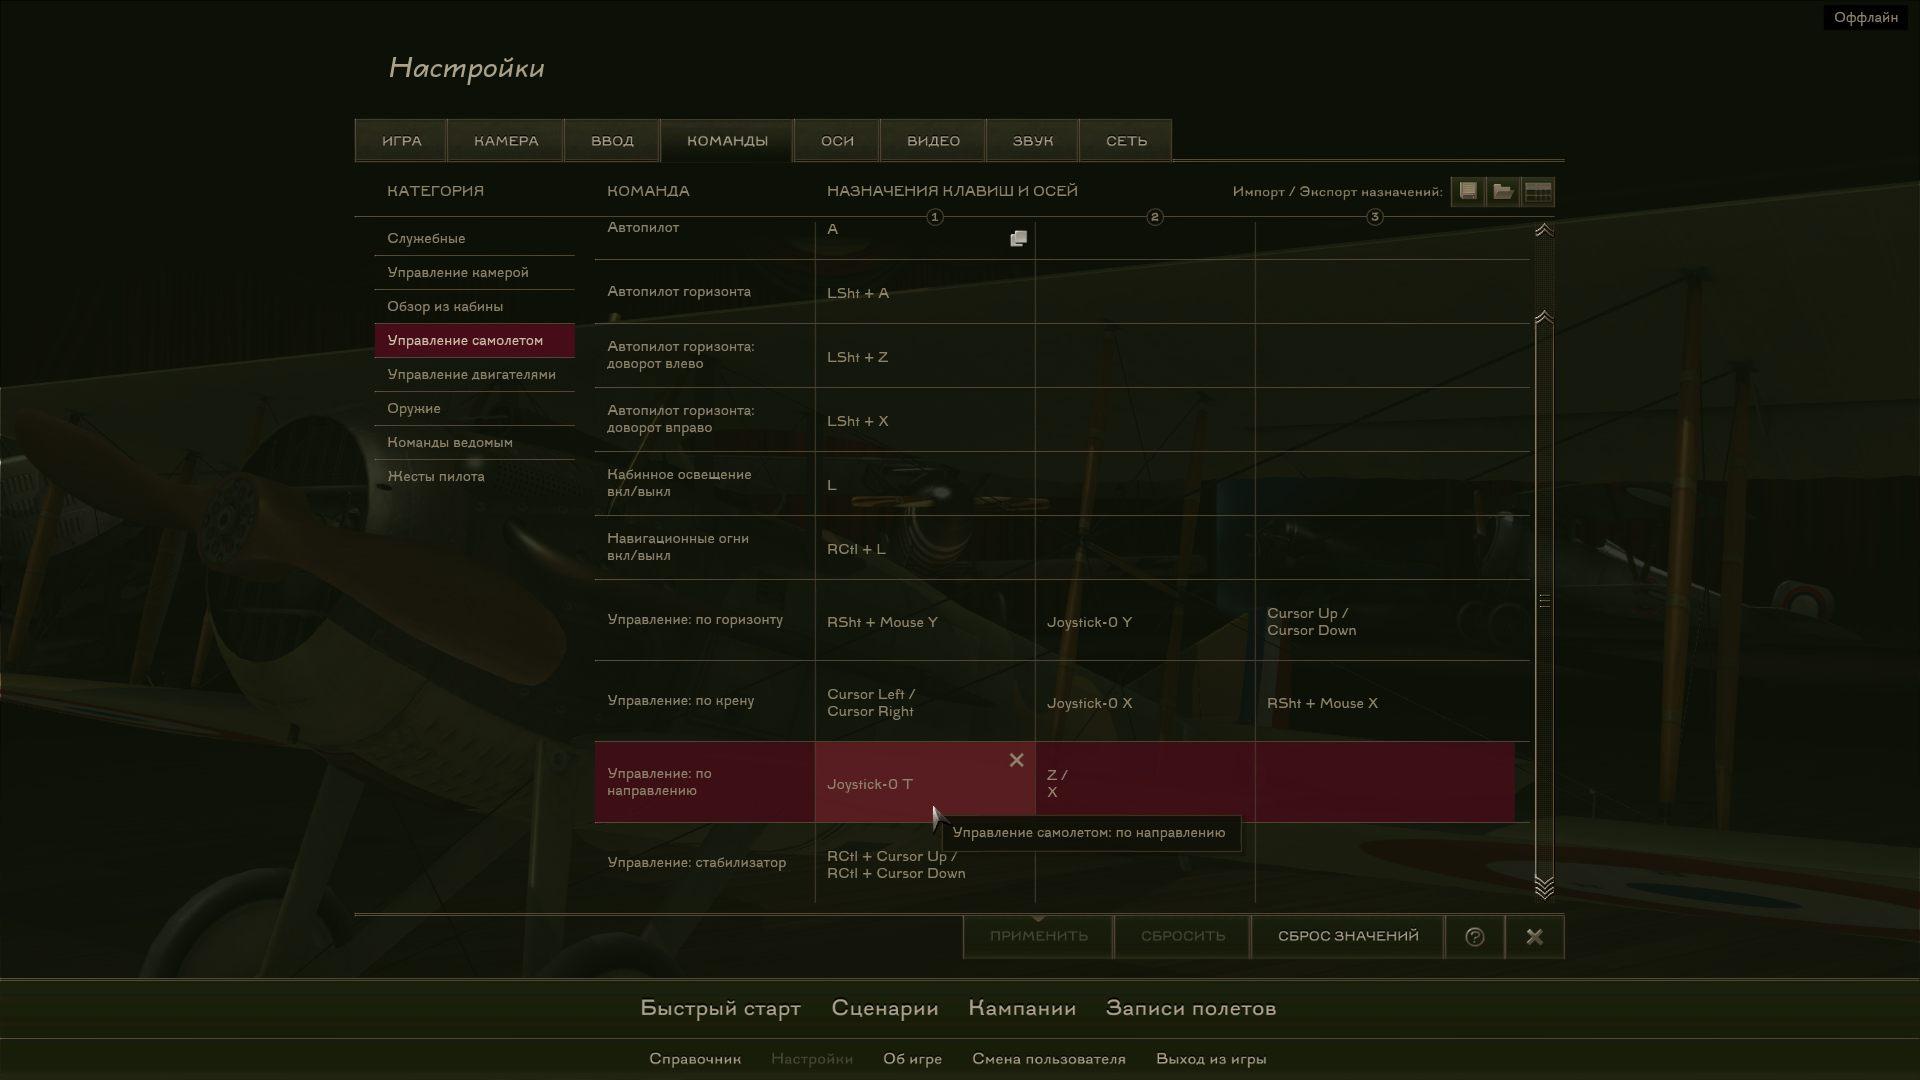
Task: Open the ОСИ tab
Action: 837,141
